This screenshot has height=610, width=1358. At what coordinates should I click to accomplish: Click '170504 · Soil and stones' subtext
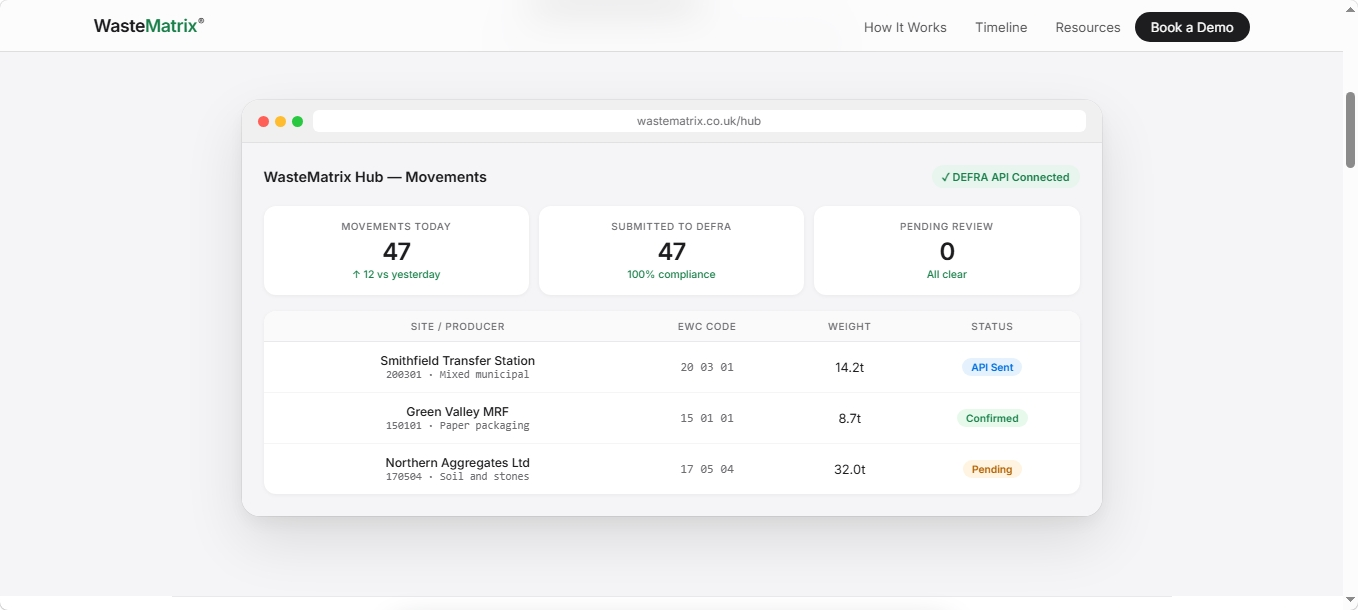click(458, 477)
